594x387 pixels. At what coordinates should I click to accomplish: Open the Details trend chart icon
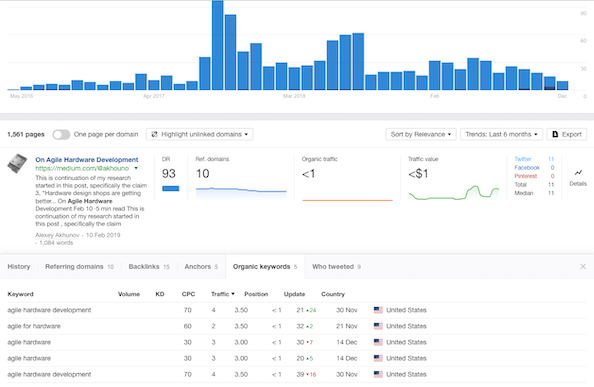pos(578,173)
